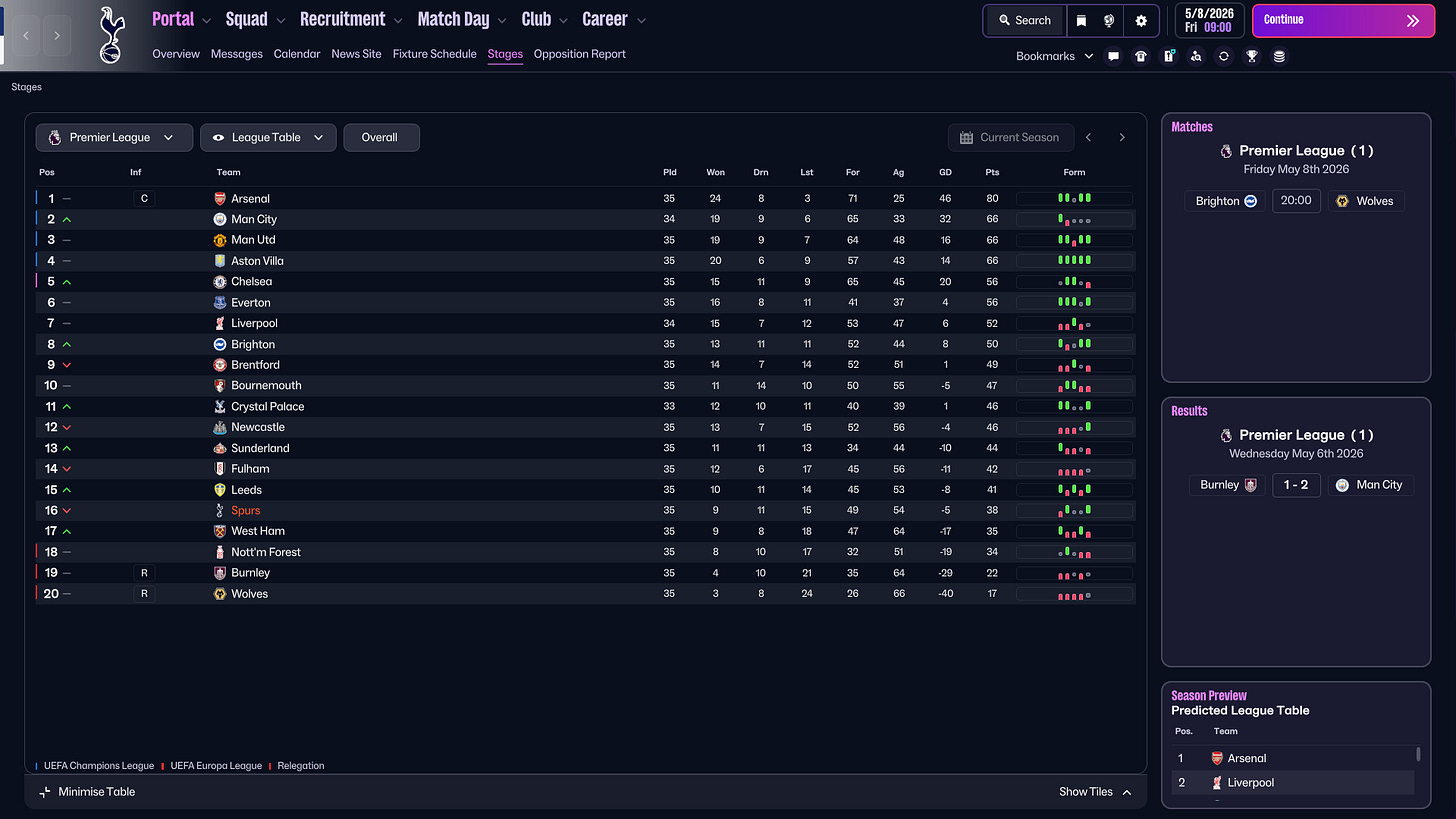Open the 1 - 2 result score
The image size is (1456, 819).
(1296, 485)
